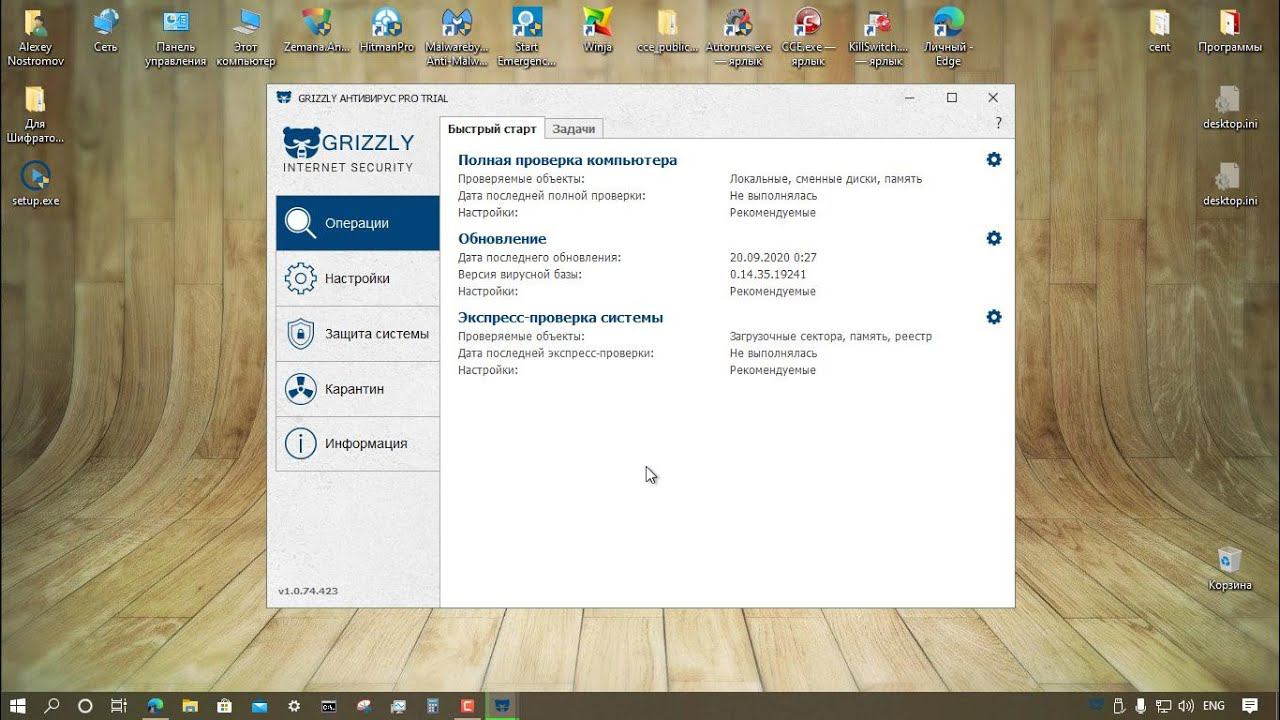Open the Информация section
Image resolution: width=1280 pixels, height=720 pixels.
358,444
